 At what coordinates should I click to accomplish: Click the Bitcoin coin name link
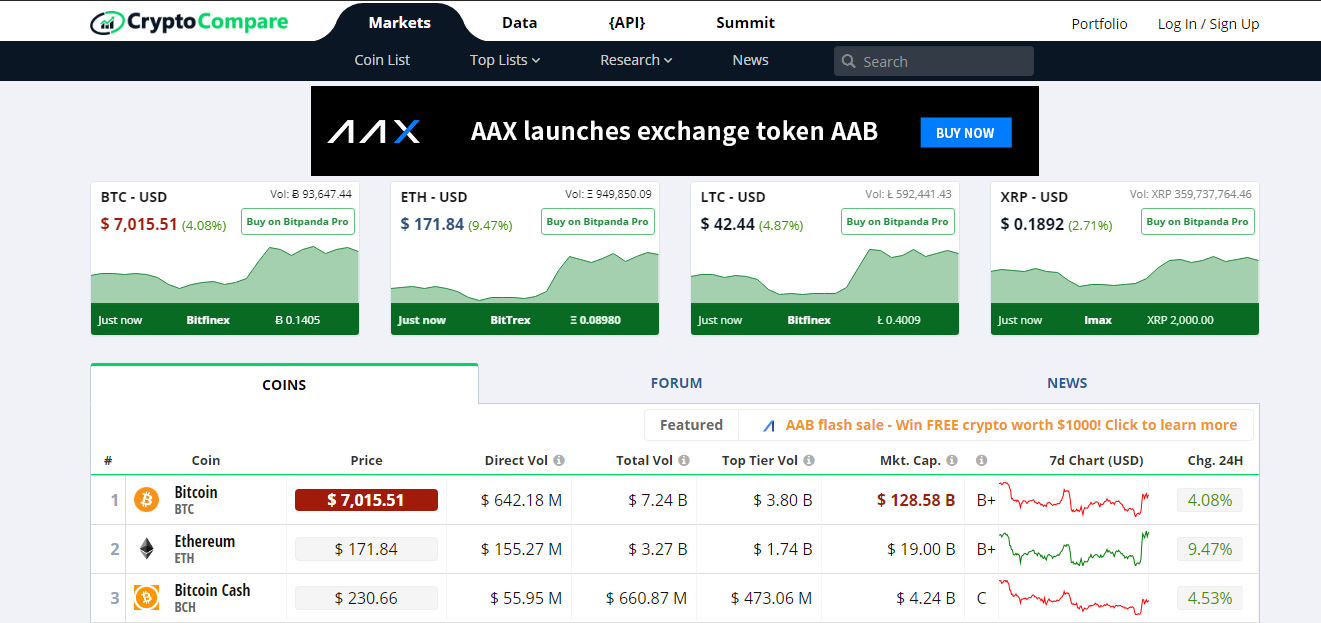tap(196, 492)
